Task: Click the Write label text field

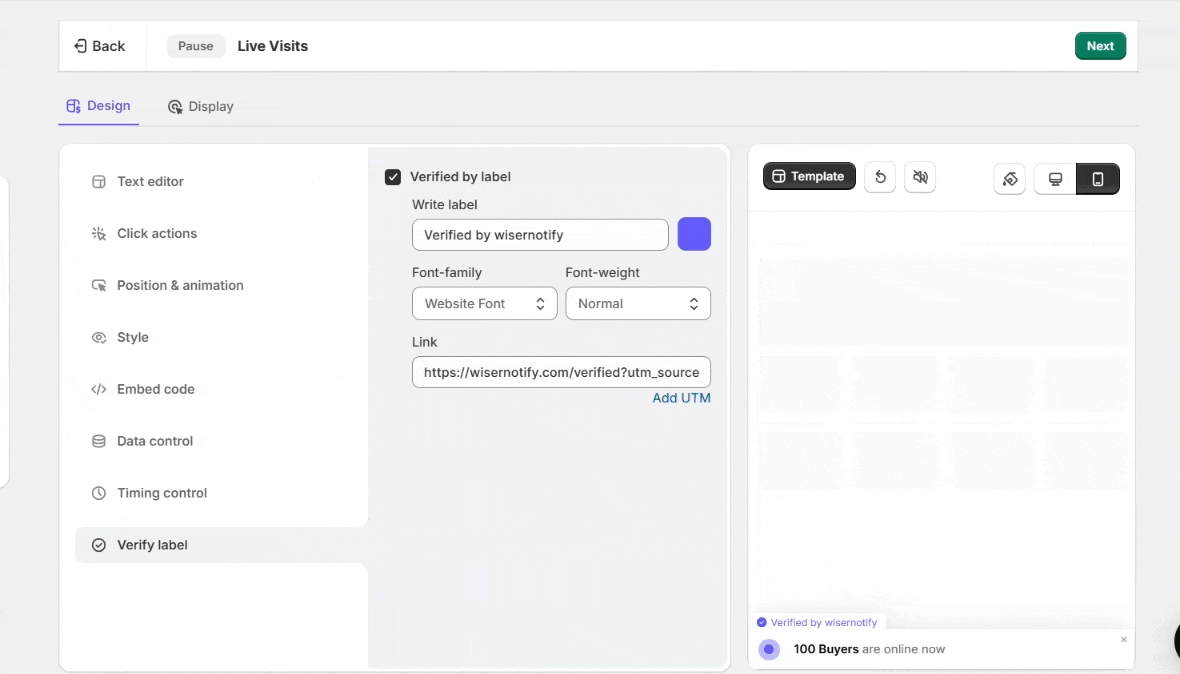Action: [540, 235]
